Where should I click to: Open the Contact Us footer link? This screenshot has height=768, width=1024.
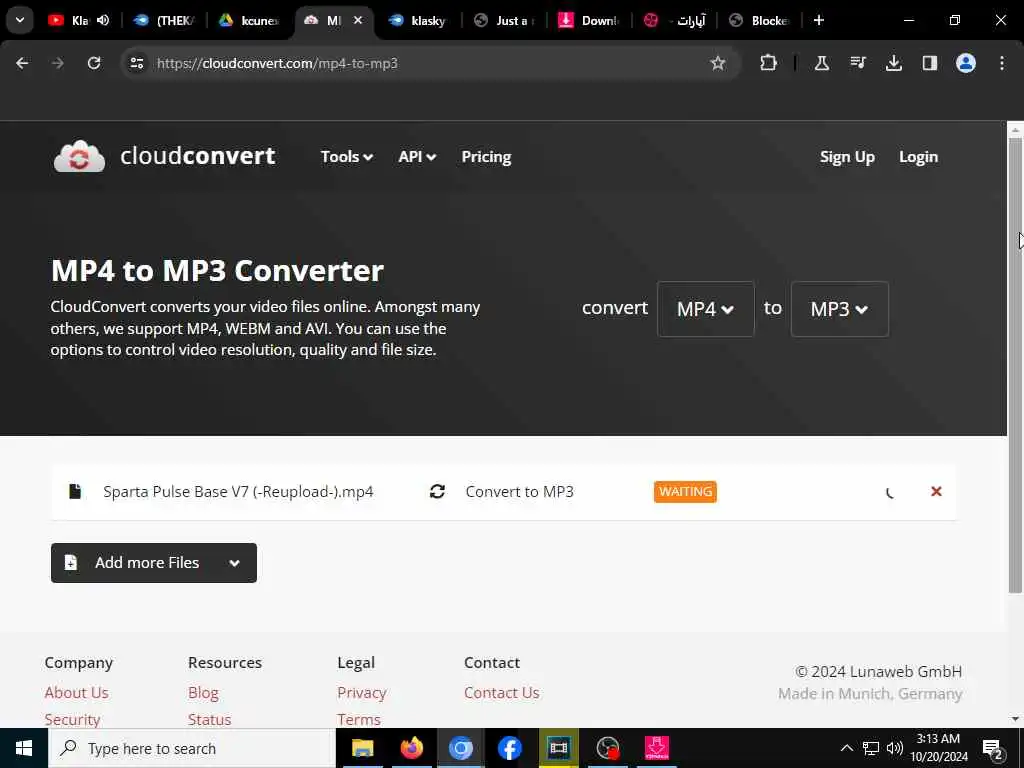pyautogui.click(x=502, y=692)
